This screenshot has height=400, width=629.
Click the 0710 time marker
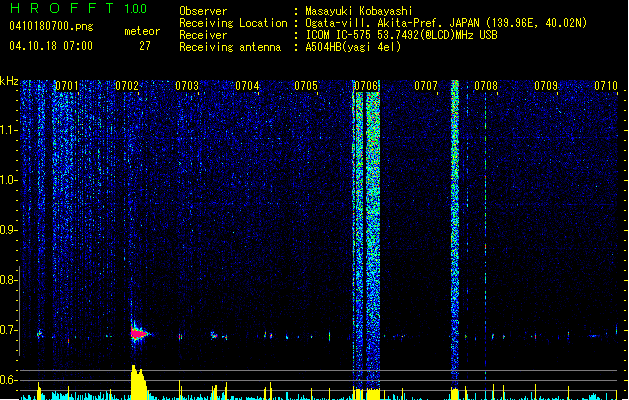(606, 86)
